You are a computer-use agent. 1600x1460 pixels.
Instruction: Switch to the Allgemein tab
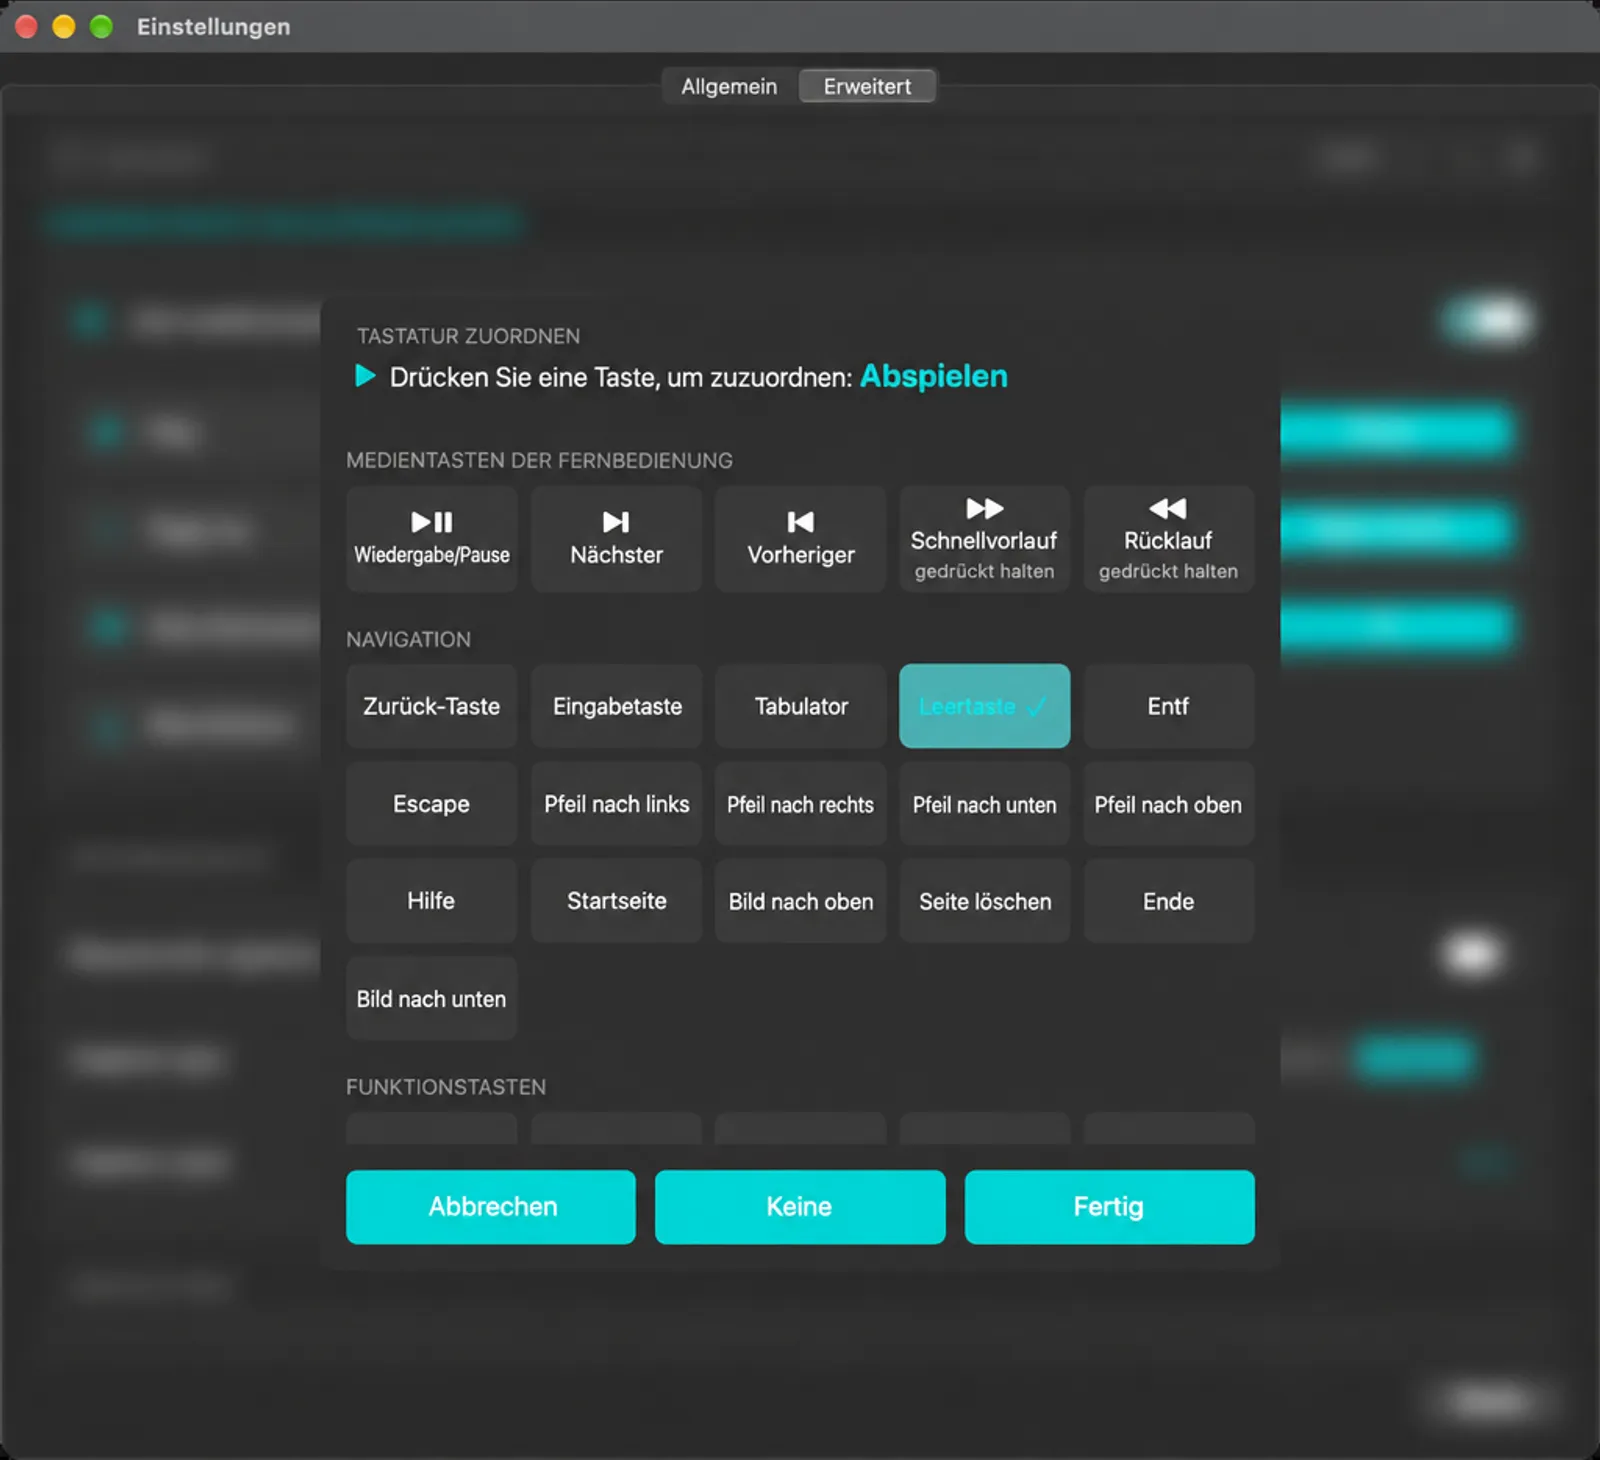pos(729,86)
